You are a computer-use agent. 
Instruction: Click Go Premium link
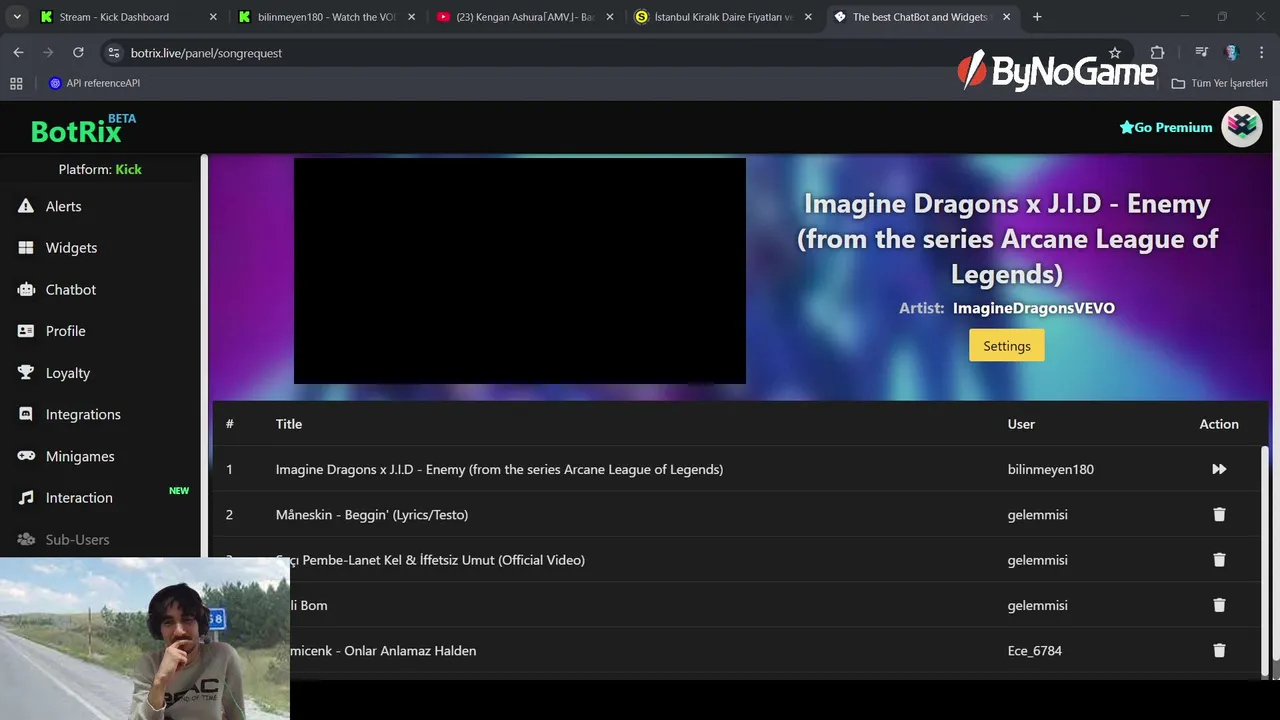(1165, 127)
